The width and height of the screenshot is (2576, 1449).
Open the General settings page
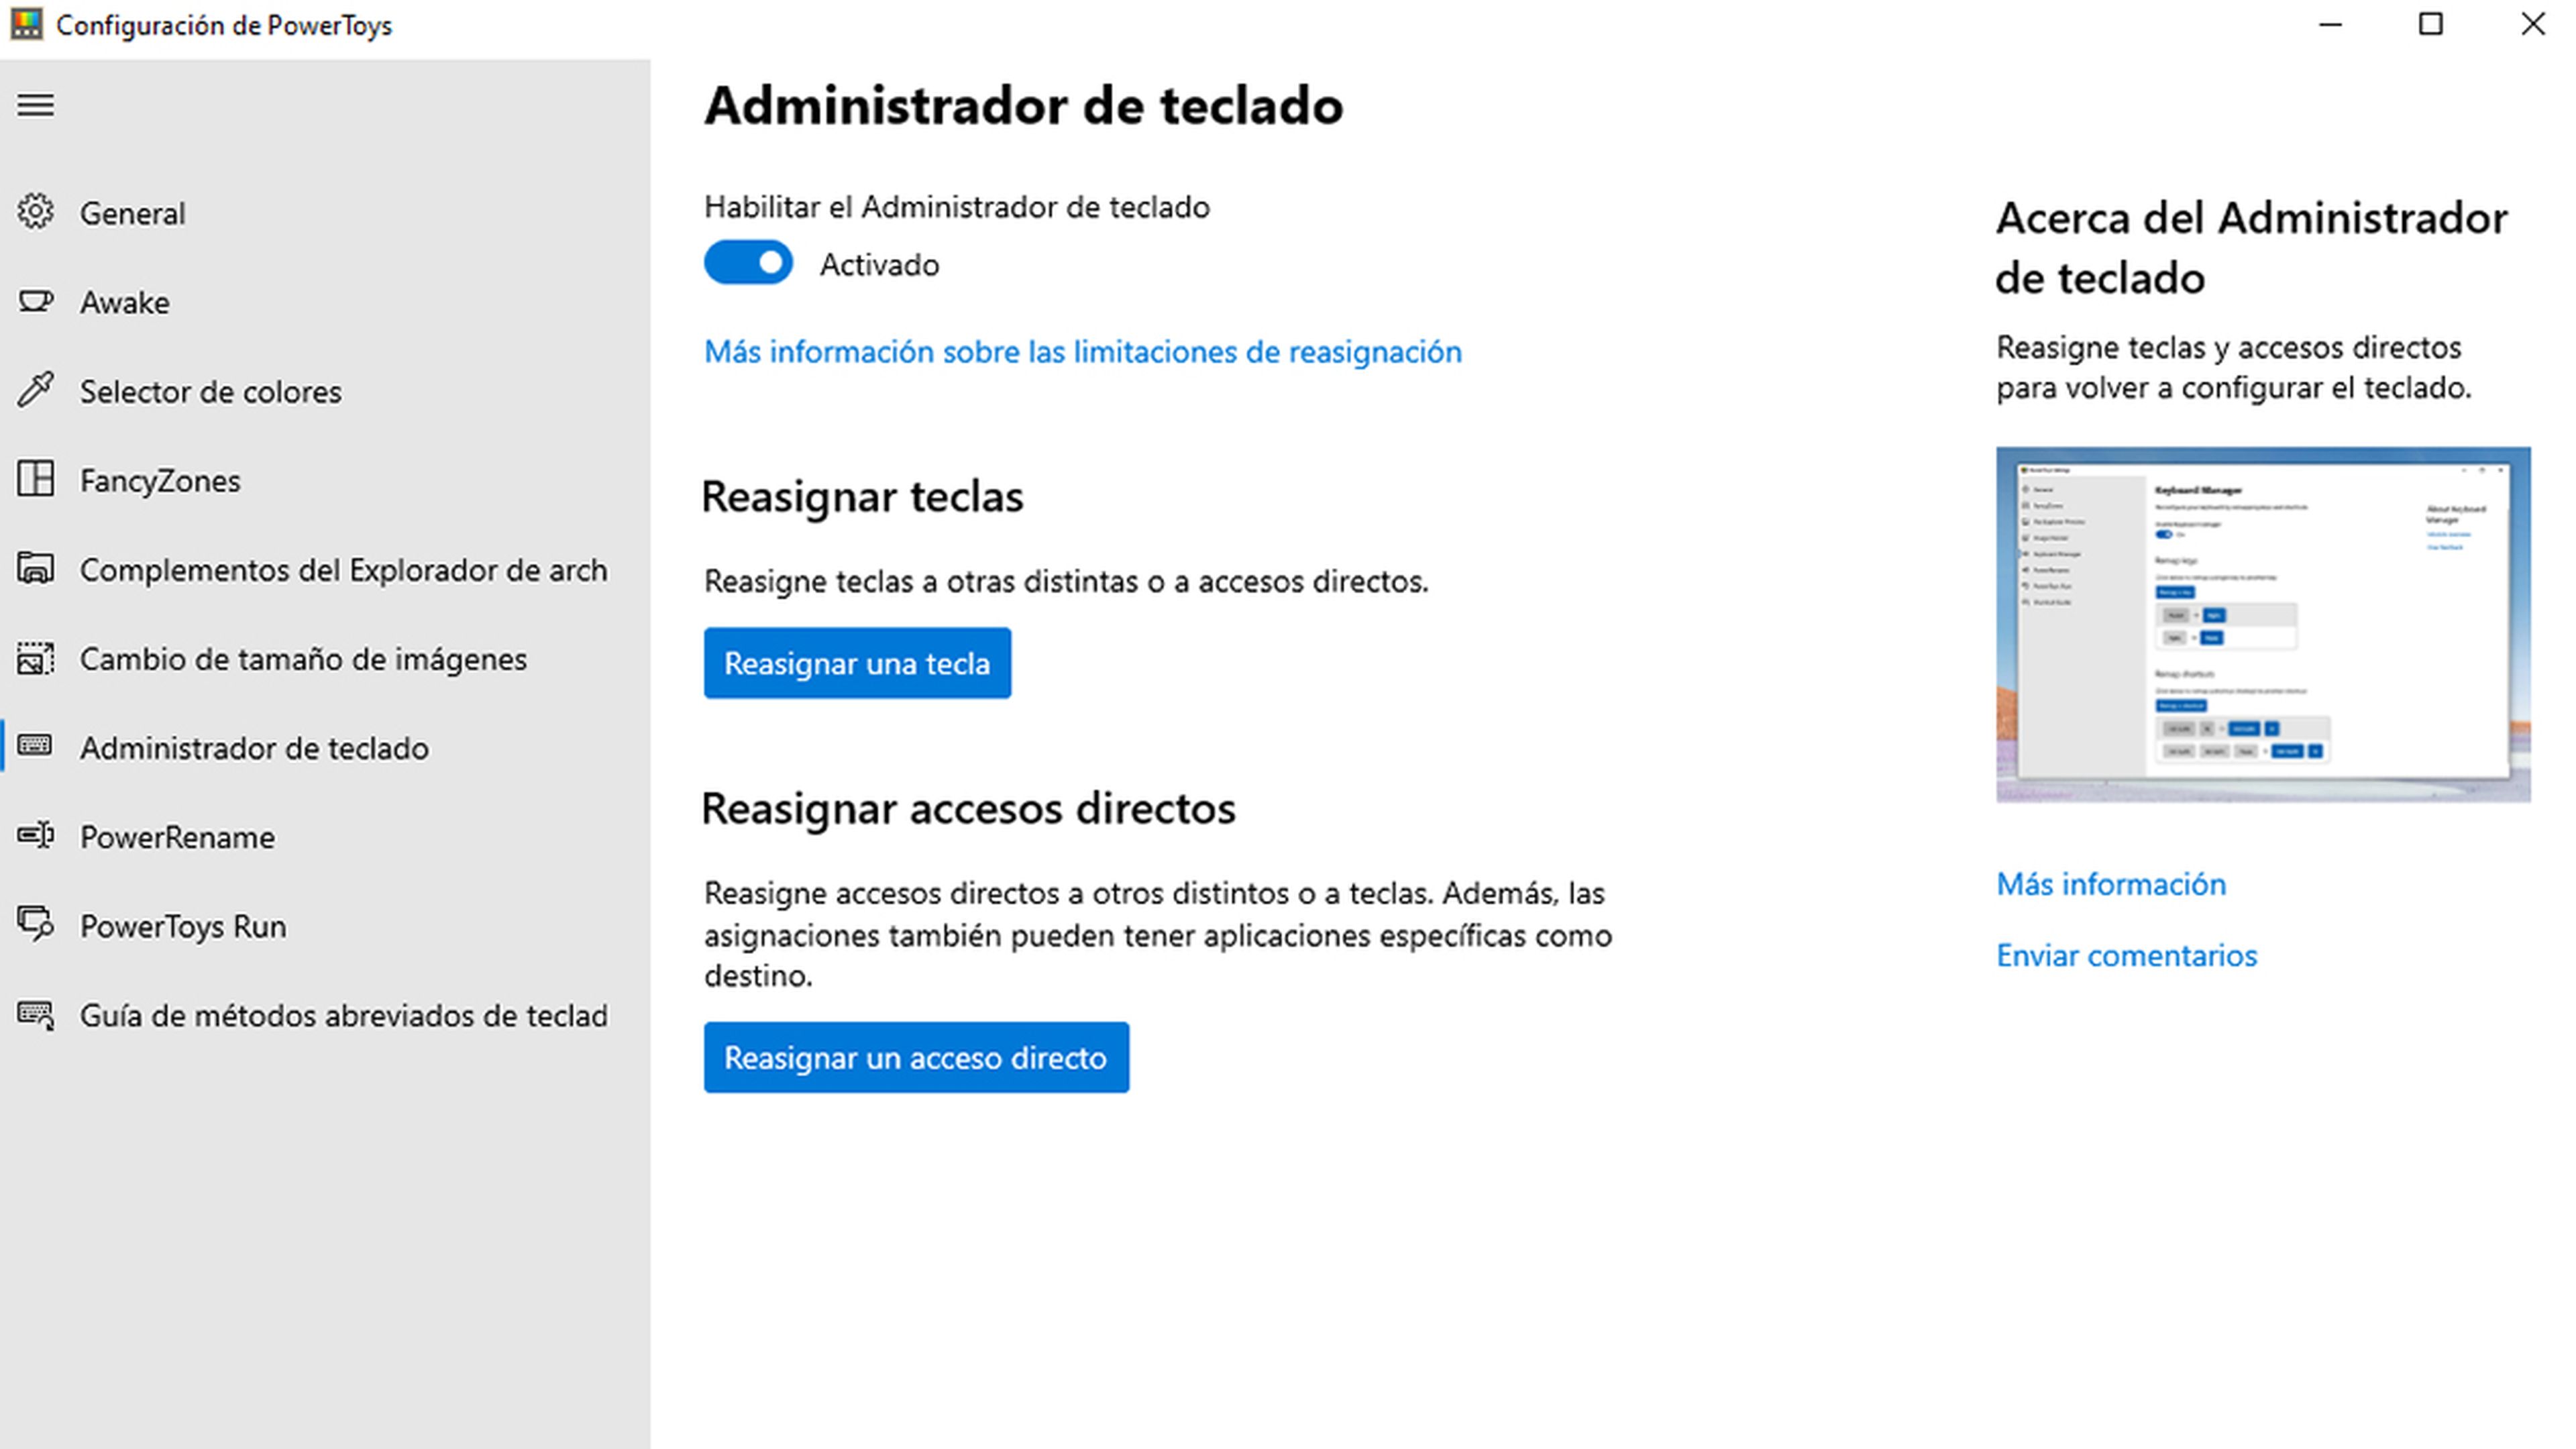tap(325, 212)
